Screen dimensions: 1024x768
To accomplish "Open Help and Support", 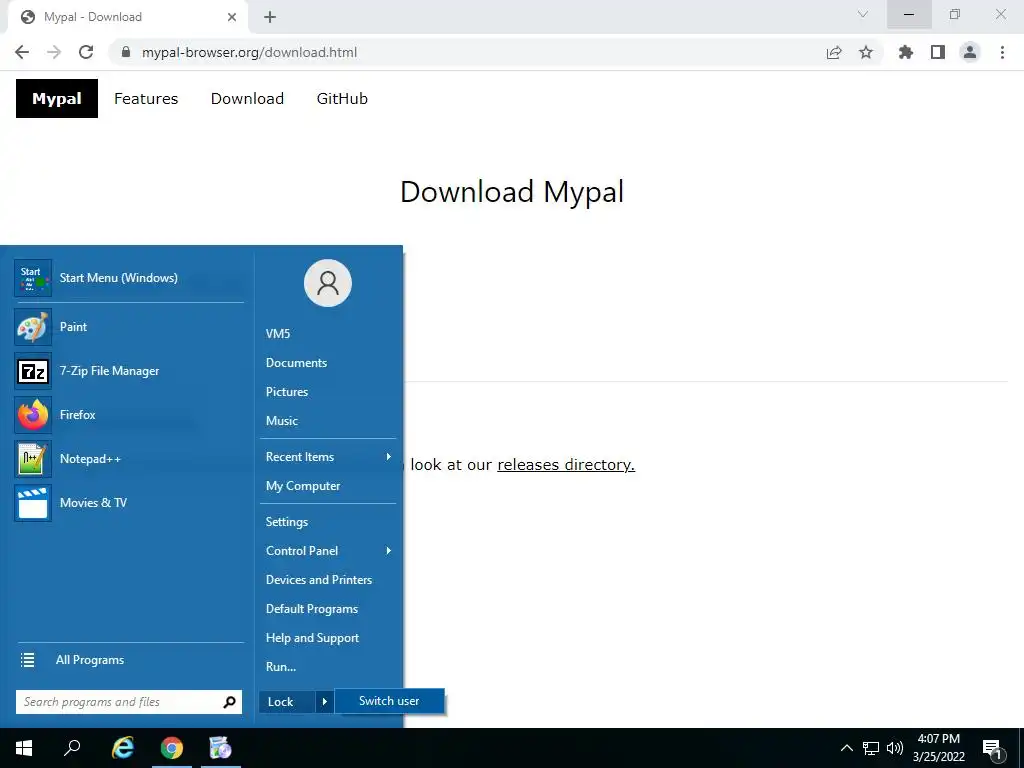I will pyautogui.click(x=312, y=638).
